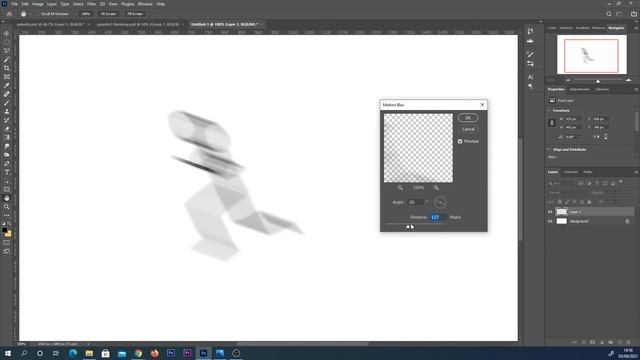Click Cancel in Motion Blur dialog
The width and height of the screenshot is (640, 360).
[x=468, y=129]
